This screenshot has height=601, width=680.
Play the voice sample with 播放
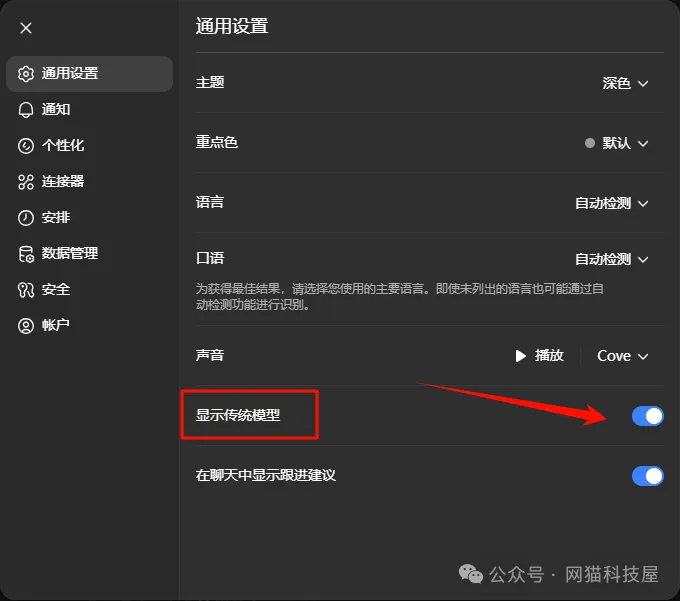539,356
